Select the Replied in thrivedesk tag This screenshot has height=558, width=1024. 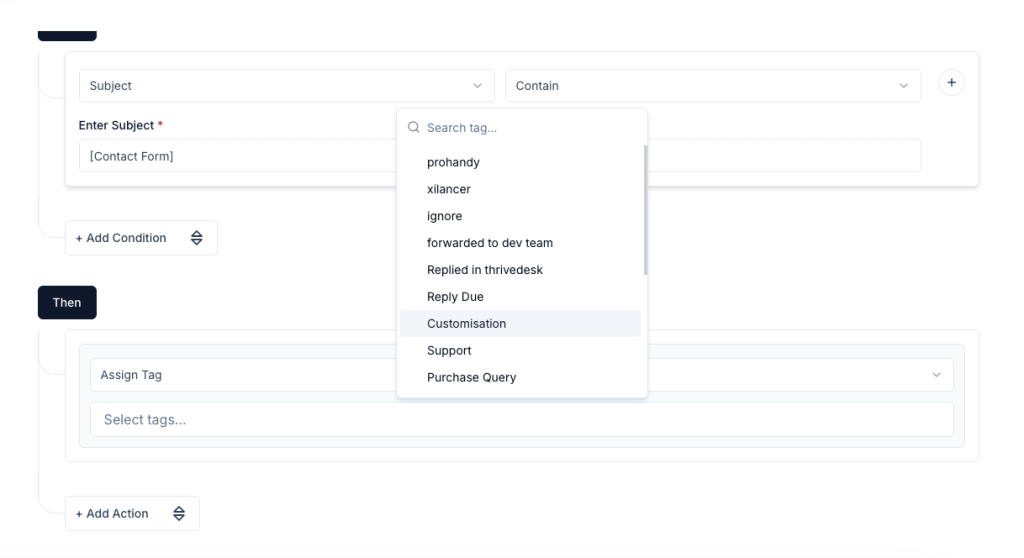pos(485,270)
